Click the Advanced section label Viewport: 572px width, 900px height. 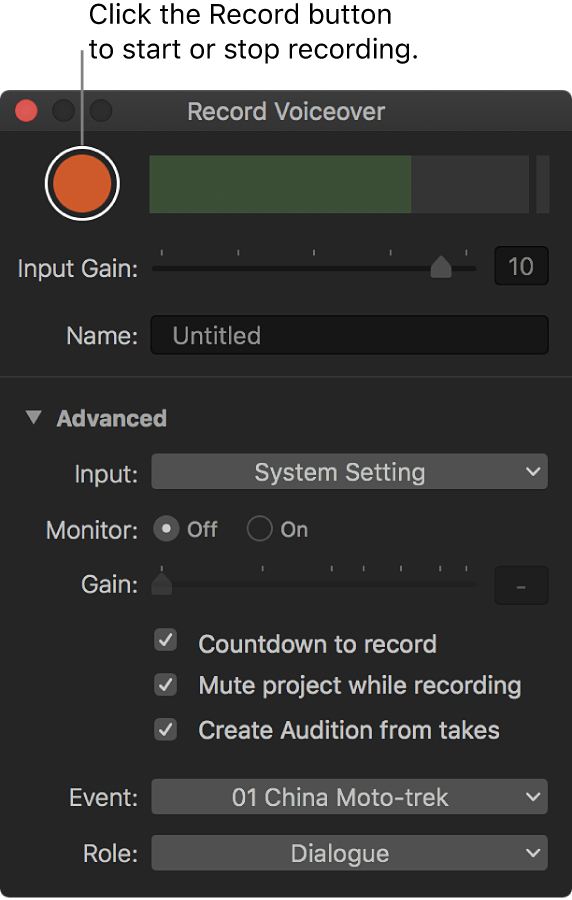coord(112,418)
